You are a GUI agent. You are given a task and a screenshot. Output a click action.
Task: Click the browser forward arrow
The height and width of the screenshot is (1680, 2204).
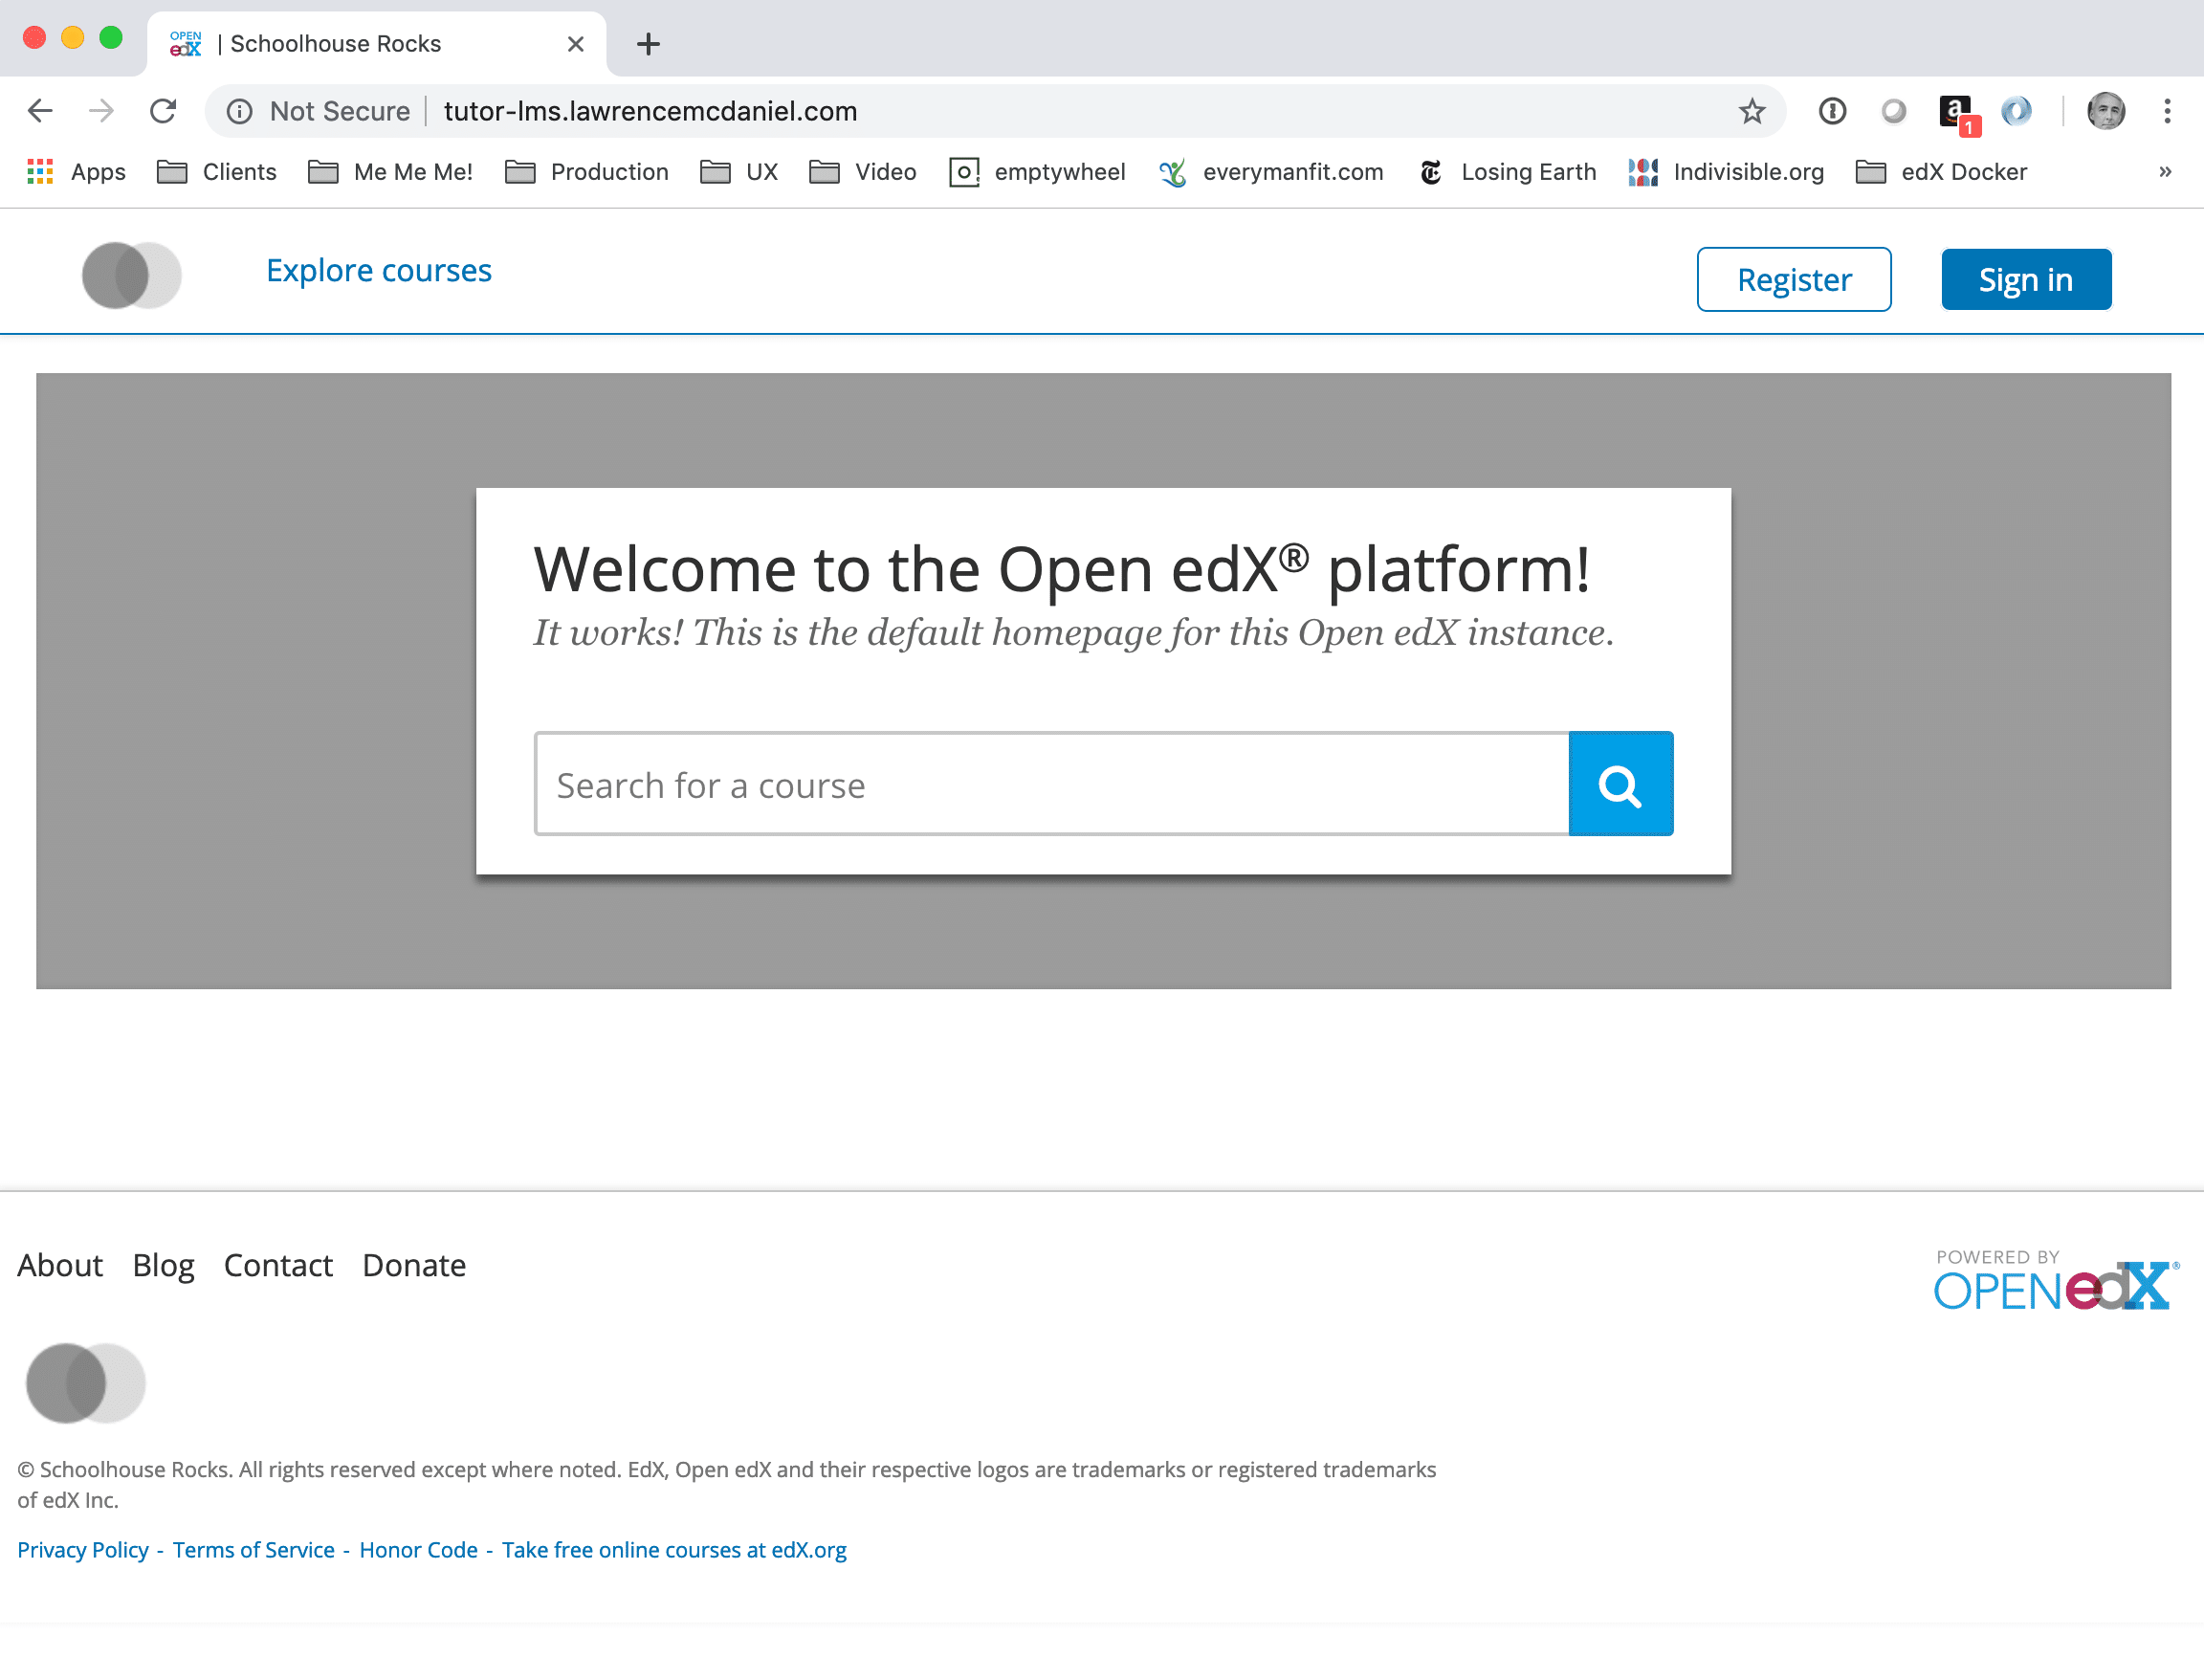[101, 111]
